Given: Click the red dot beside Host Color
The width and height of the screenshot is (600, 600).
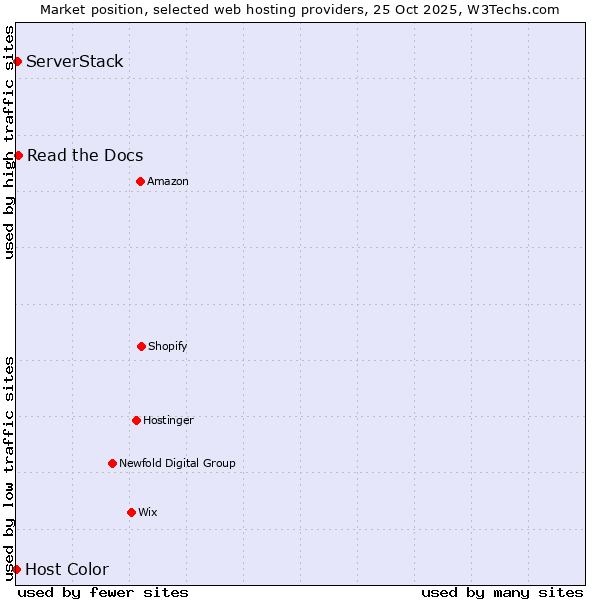Looking at the screenshot, I should pyautogui.click(x=16, y=570).
